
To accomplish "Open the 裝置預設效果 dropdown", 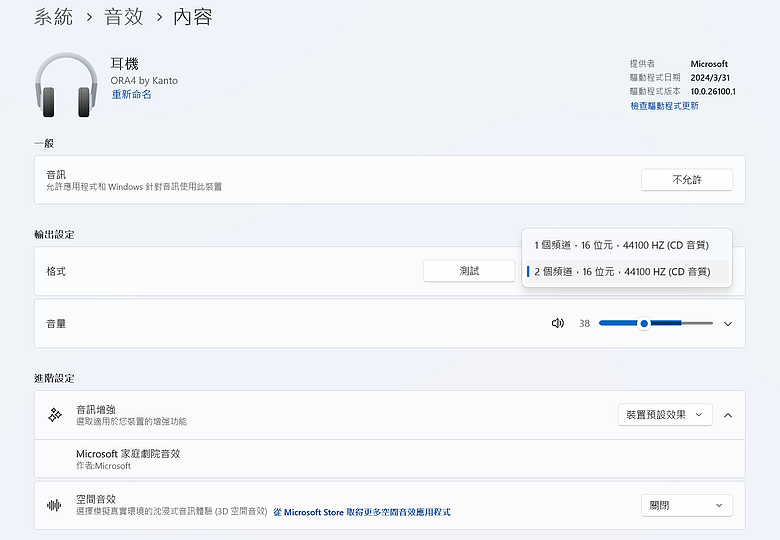I will 665,415.
